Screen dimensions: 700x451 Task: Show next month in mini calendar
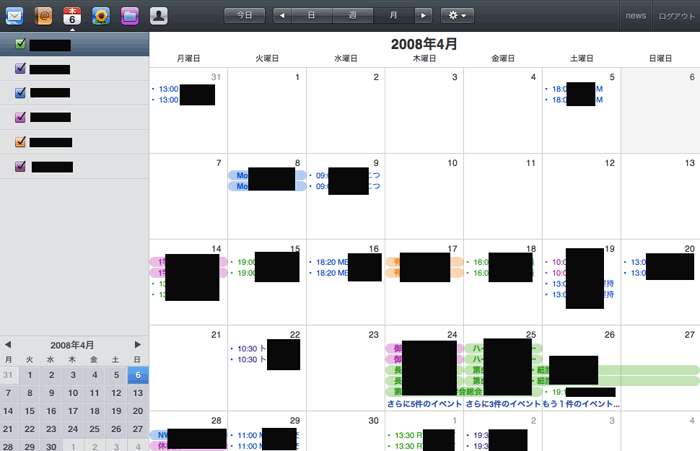point(138,345)
